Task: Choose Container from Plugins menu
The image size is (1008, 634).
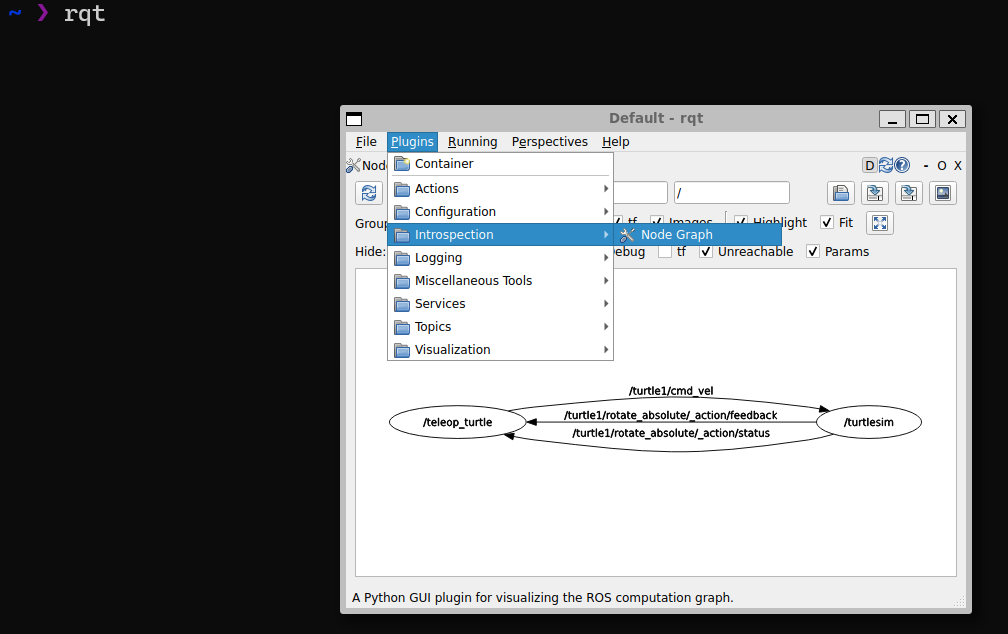Action: coord(500,164)
